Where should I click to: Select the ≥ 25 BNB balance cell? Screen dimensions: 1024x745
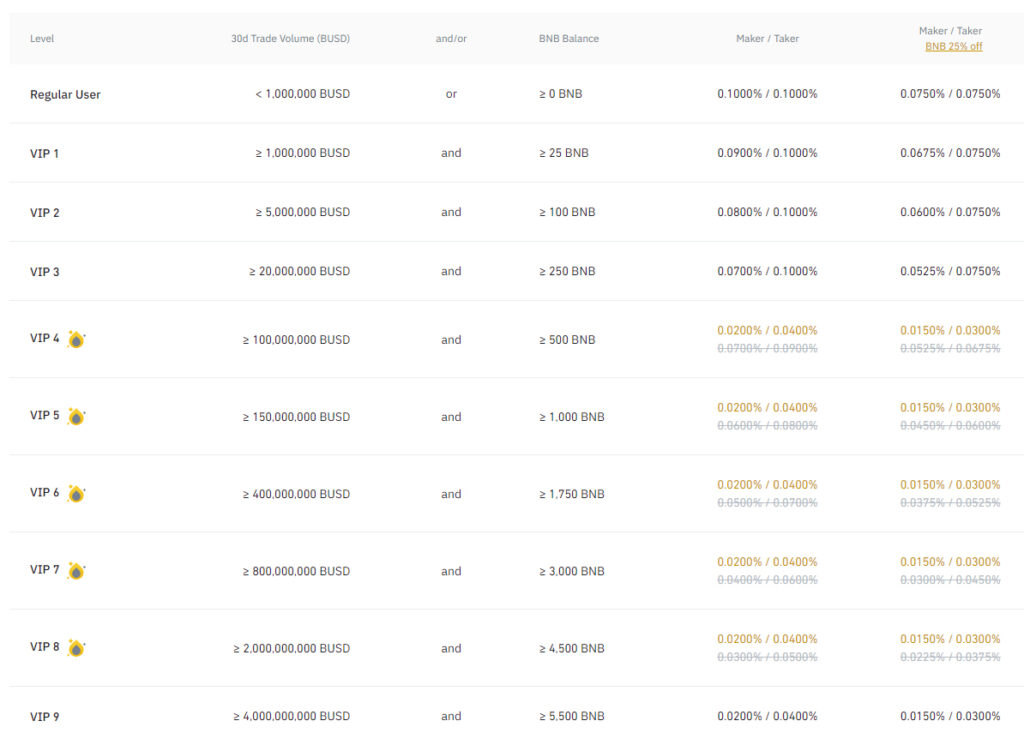point(564,153)
